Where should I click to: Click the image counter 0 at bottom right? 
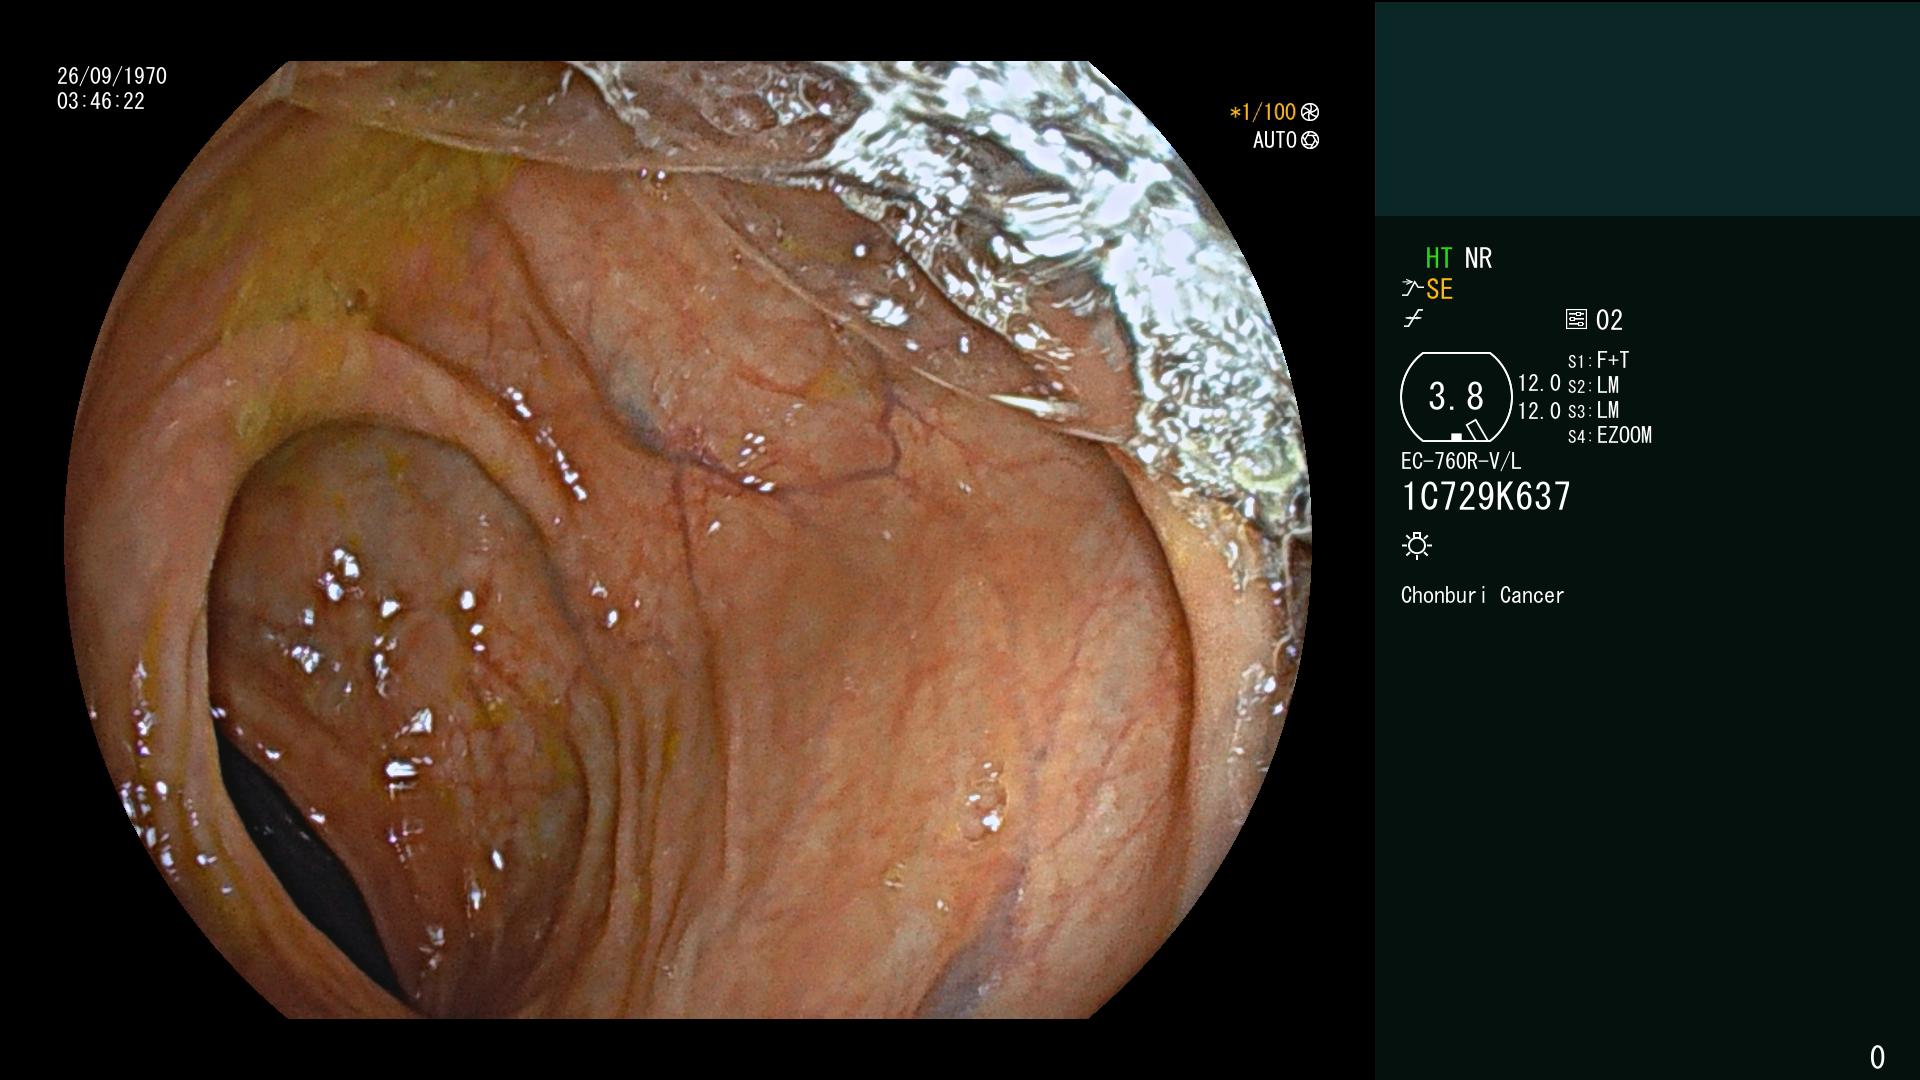pyautogui.click(x=1877, y=1057)
